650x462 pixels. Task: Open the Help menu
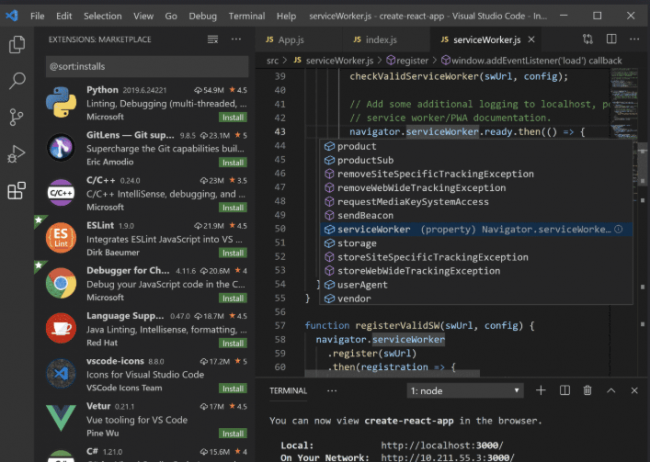286,16
